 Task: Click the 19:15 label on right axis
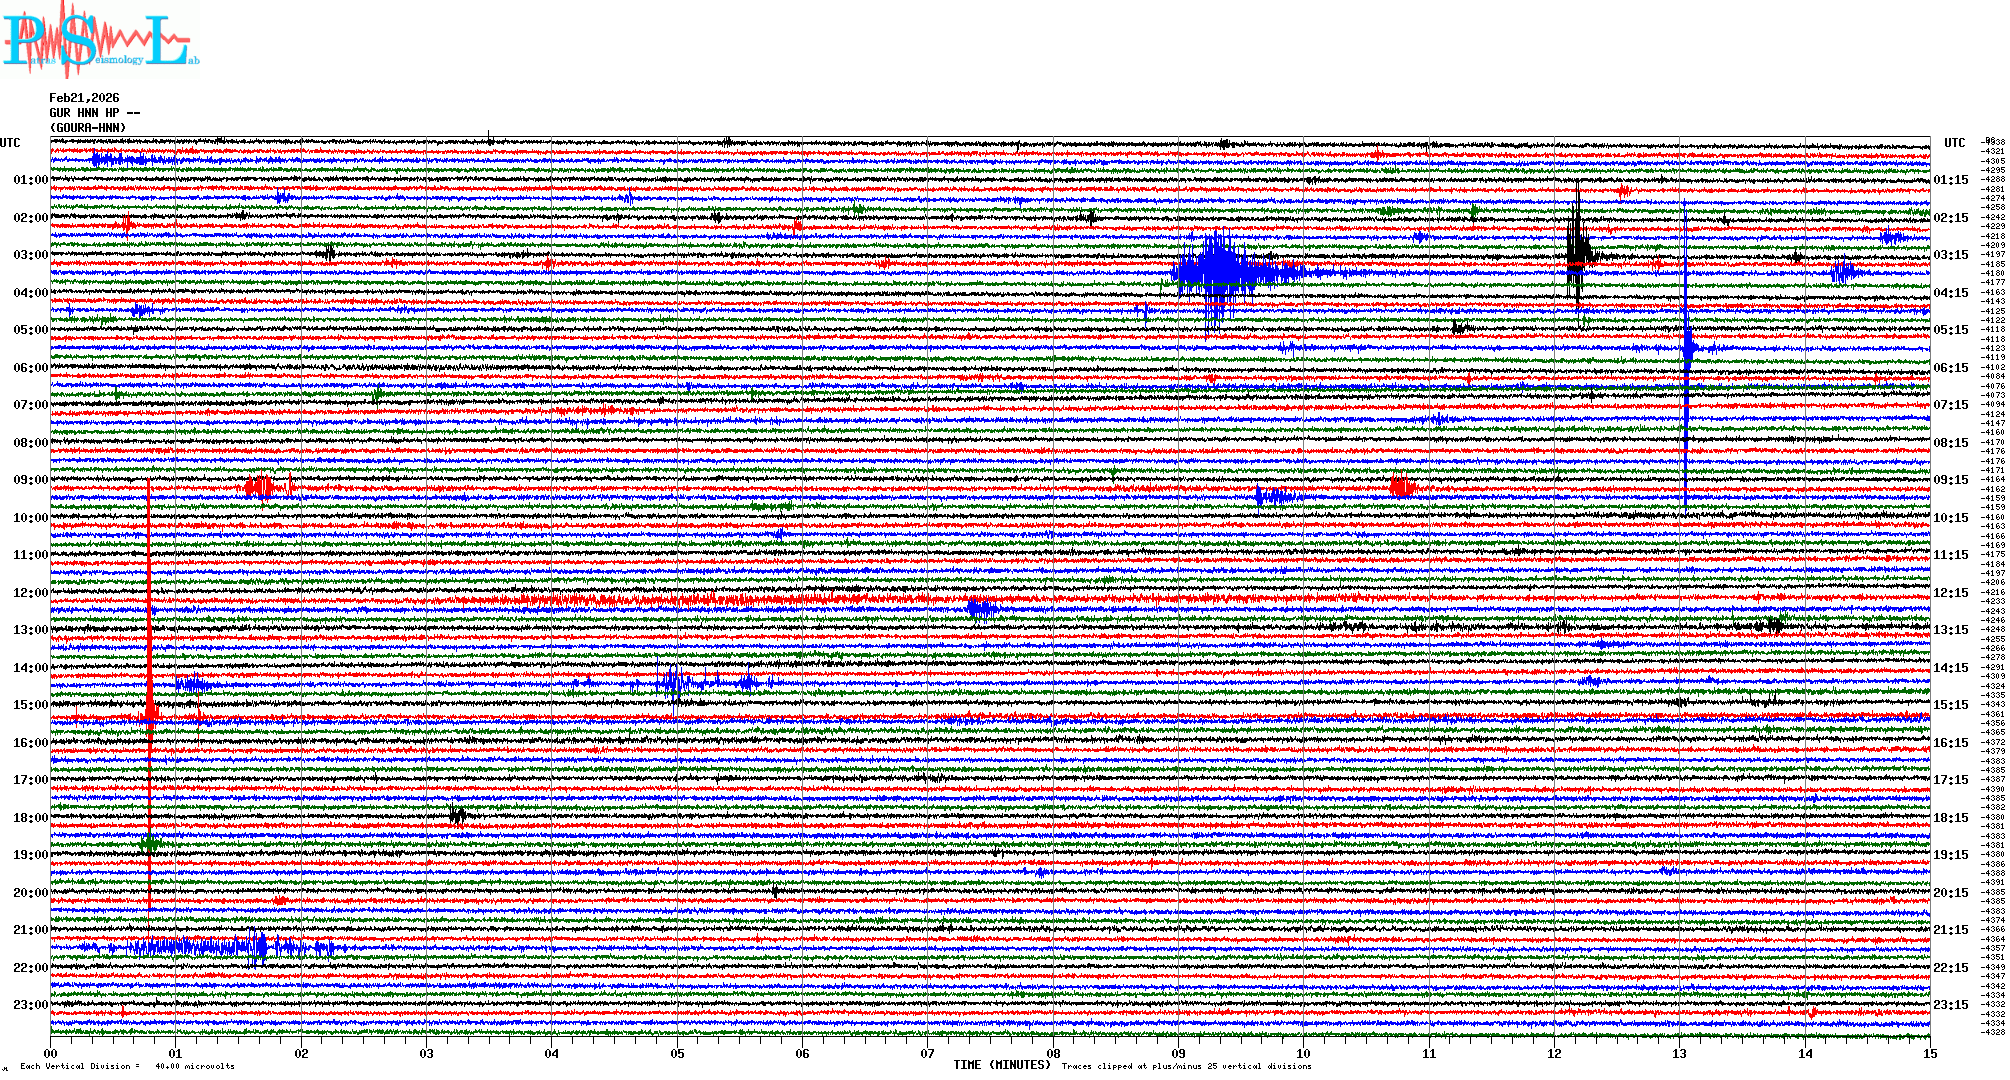[x=1950, y=855]
